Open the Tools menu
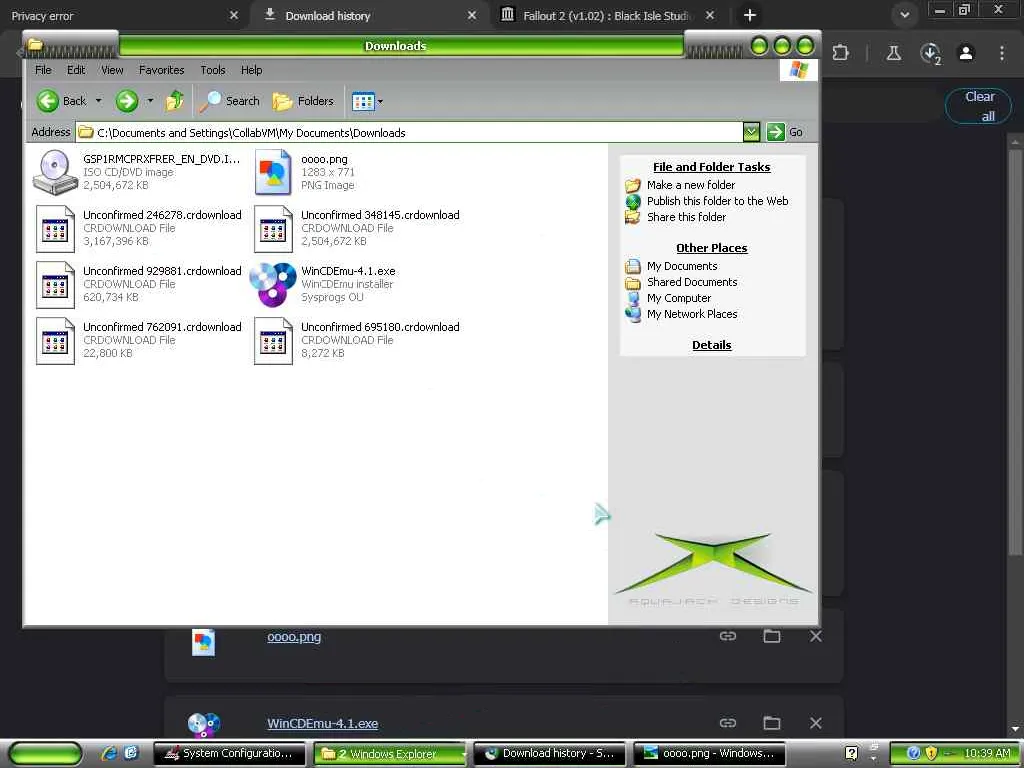The image size is (1024, 768). [x=213, y=70]
